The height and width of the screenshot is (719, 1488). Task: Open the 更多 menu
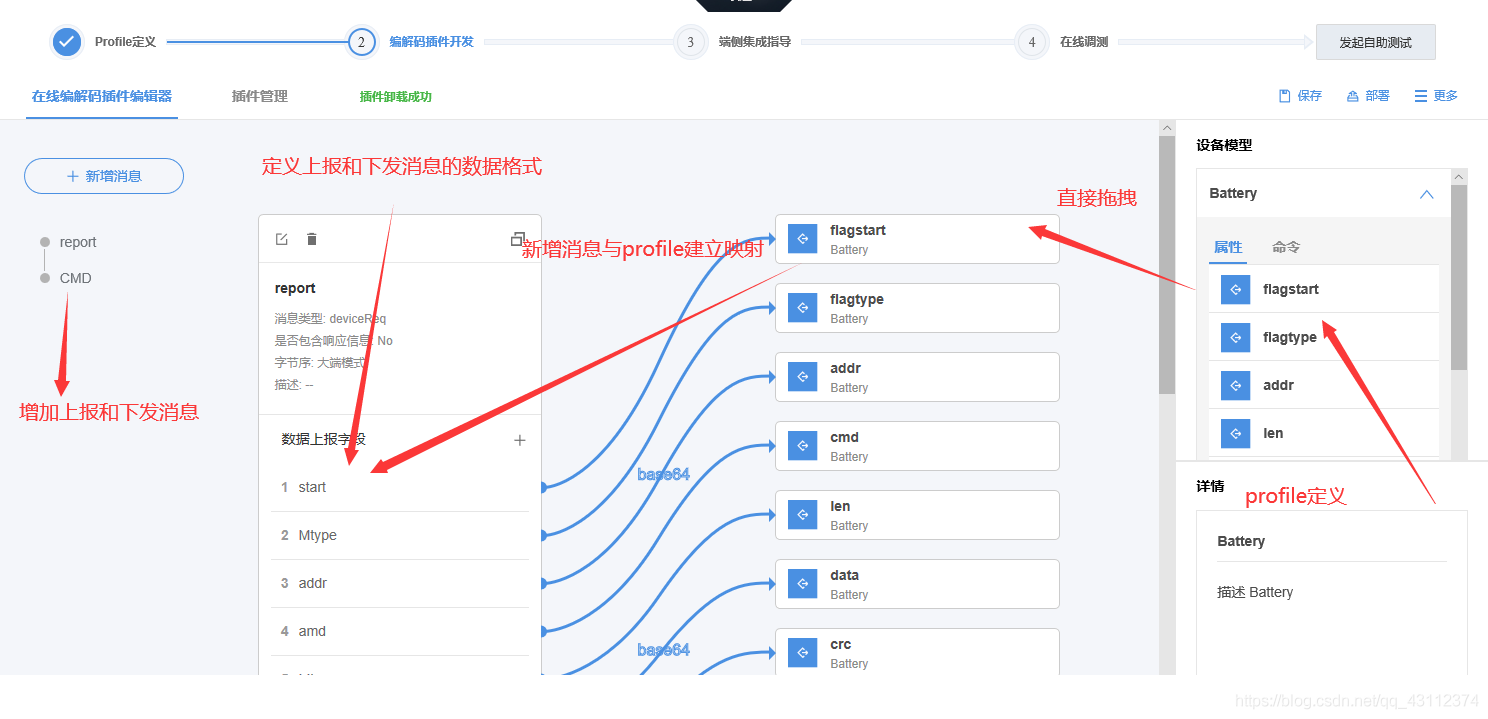coord(1436,96)
